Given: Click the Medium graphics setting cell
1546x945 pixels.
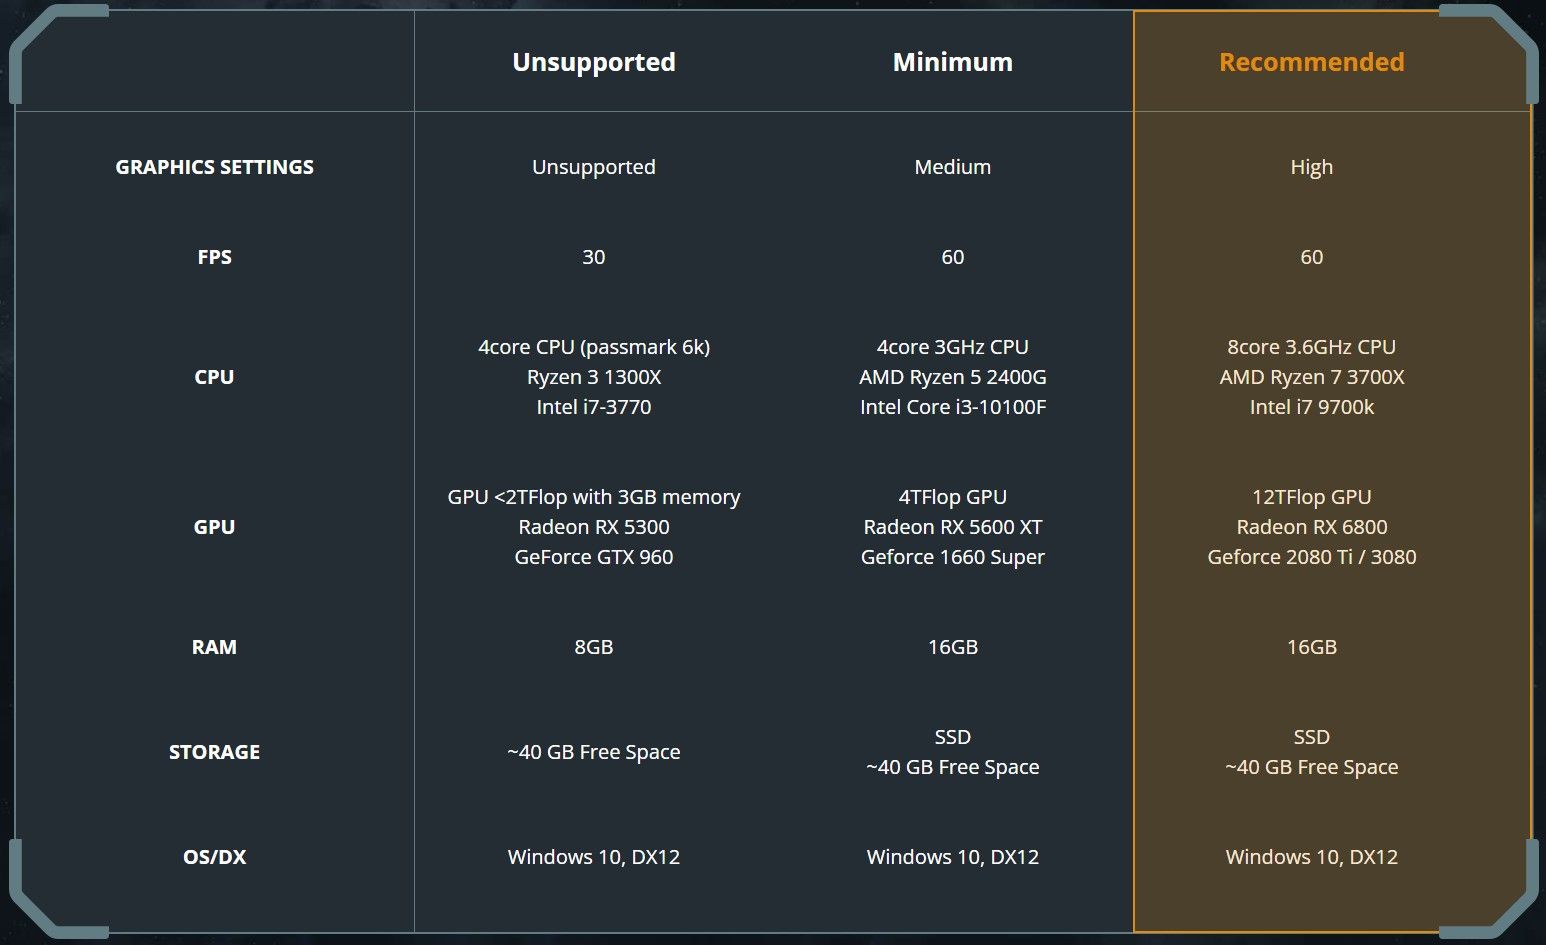Looking at the screenshot, I should click(x=952, y=167).
